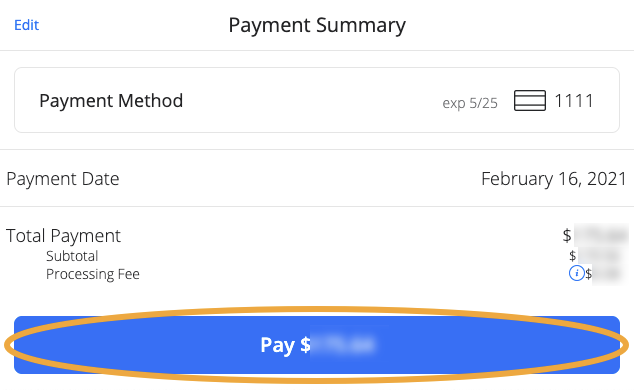Select the card ending in 1111

573,101
